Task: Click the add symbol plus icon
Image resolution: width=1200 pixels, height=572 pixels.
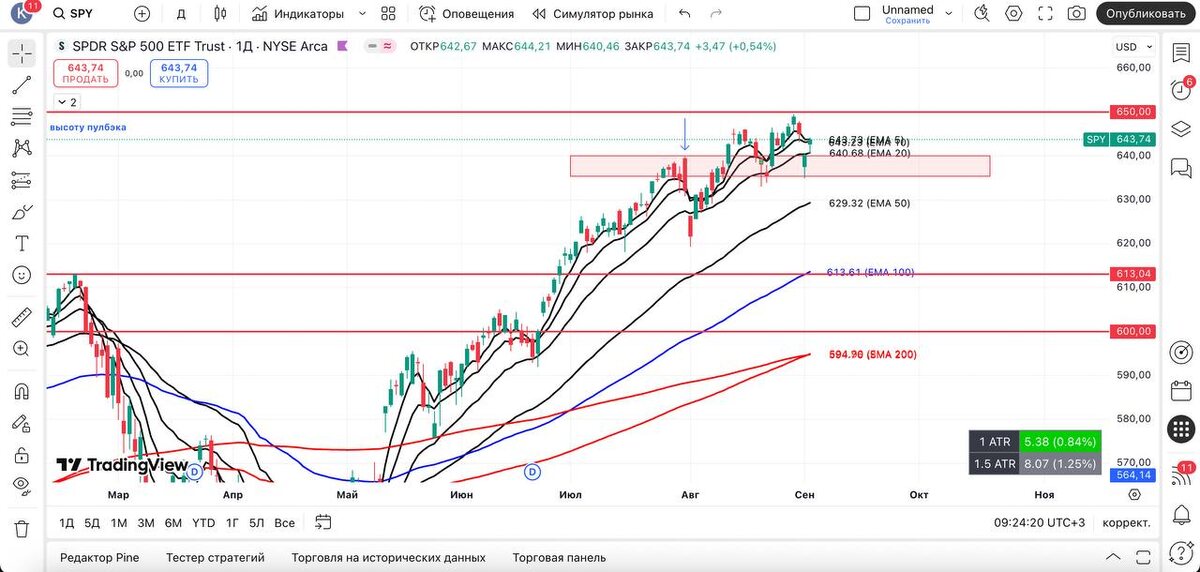Action: click(x=142, y=14)
